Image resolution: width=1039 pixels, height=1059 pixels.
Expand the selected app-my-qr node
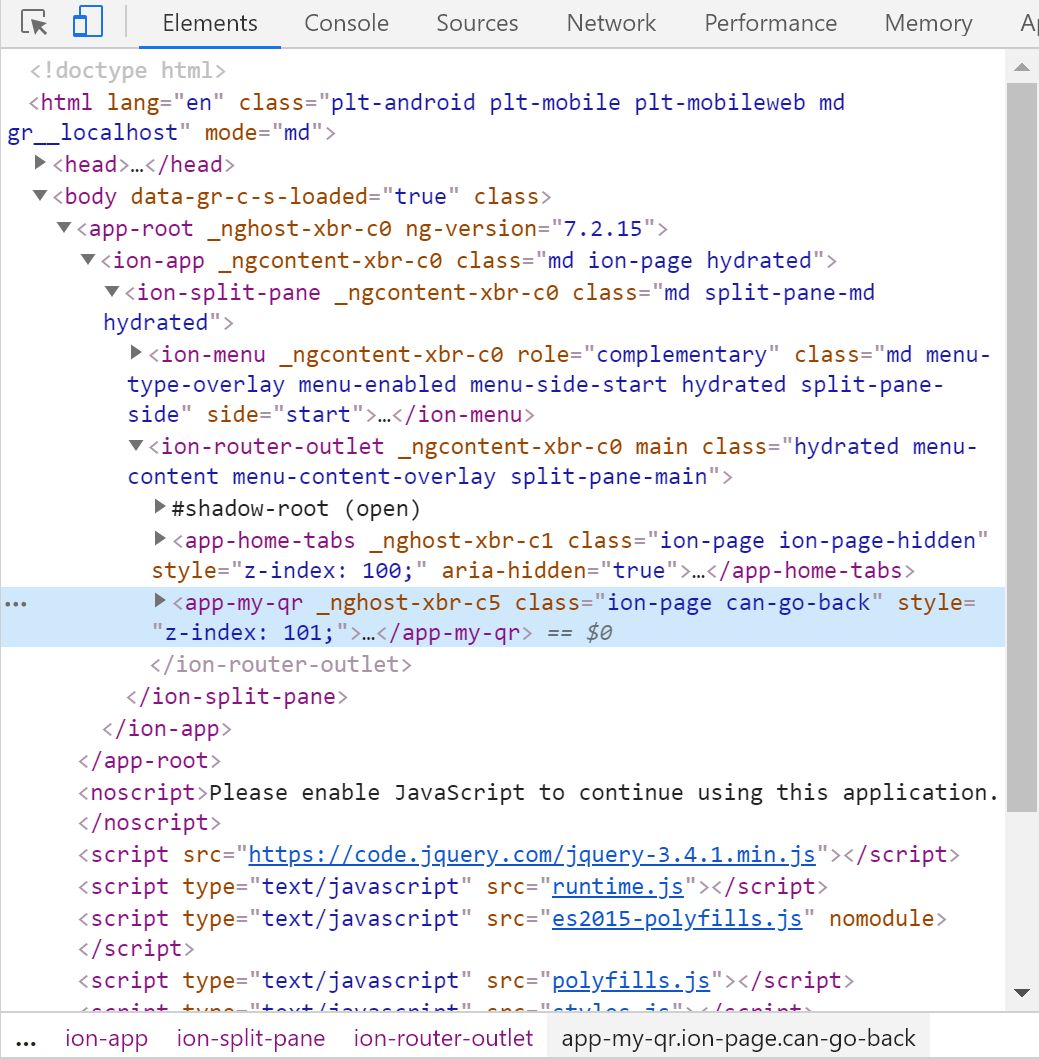coord(160,600)
